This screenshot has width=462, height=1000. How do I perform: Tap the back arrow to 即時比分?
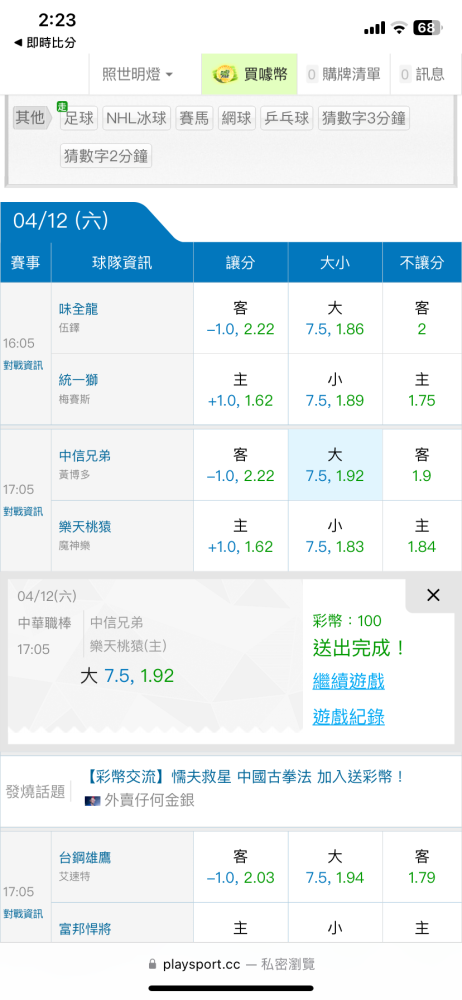(x=18, y=43)
